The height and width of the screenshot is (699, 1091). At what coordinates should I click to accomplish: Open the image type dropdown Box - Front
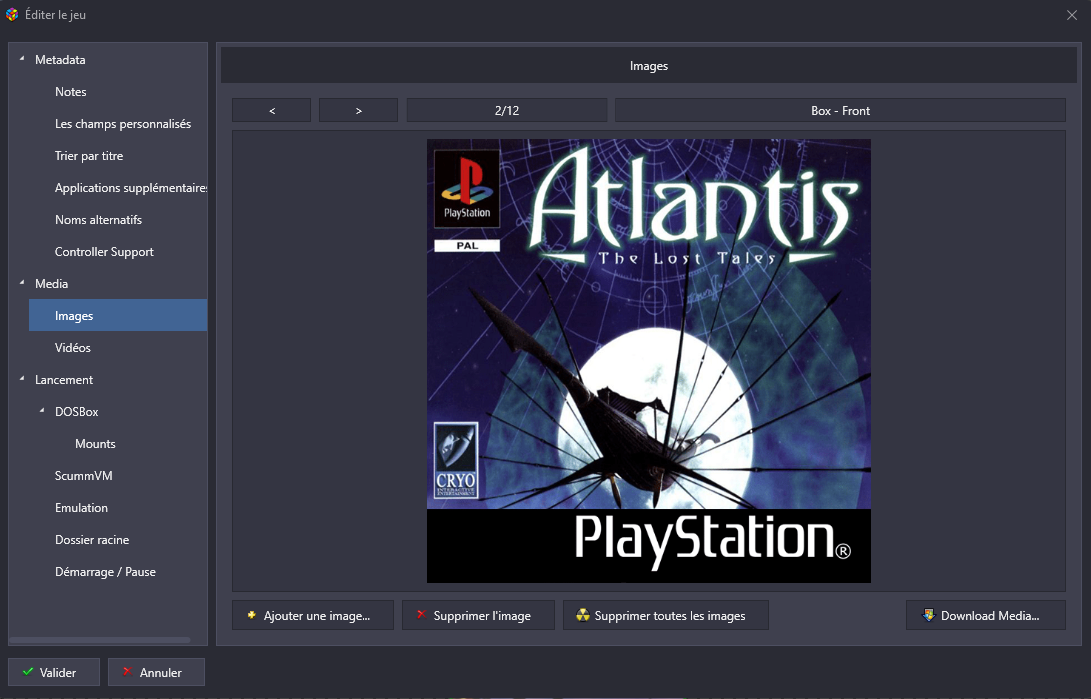tap(840, 111)
